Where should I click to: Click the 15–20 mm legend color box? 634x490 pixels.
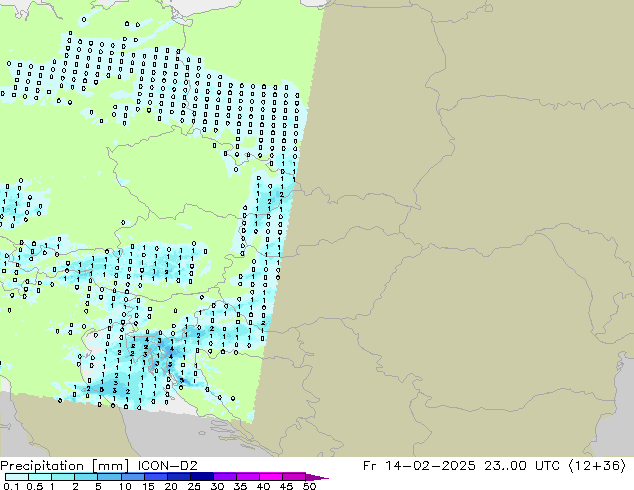155,477
